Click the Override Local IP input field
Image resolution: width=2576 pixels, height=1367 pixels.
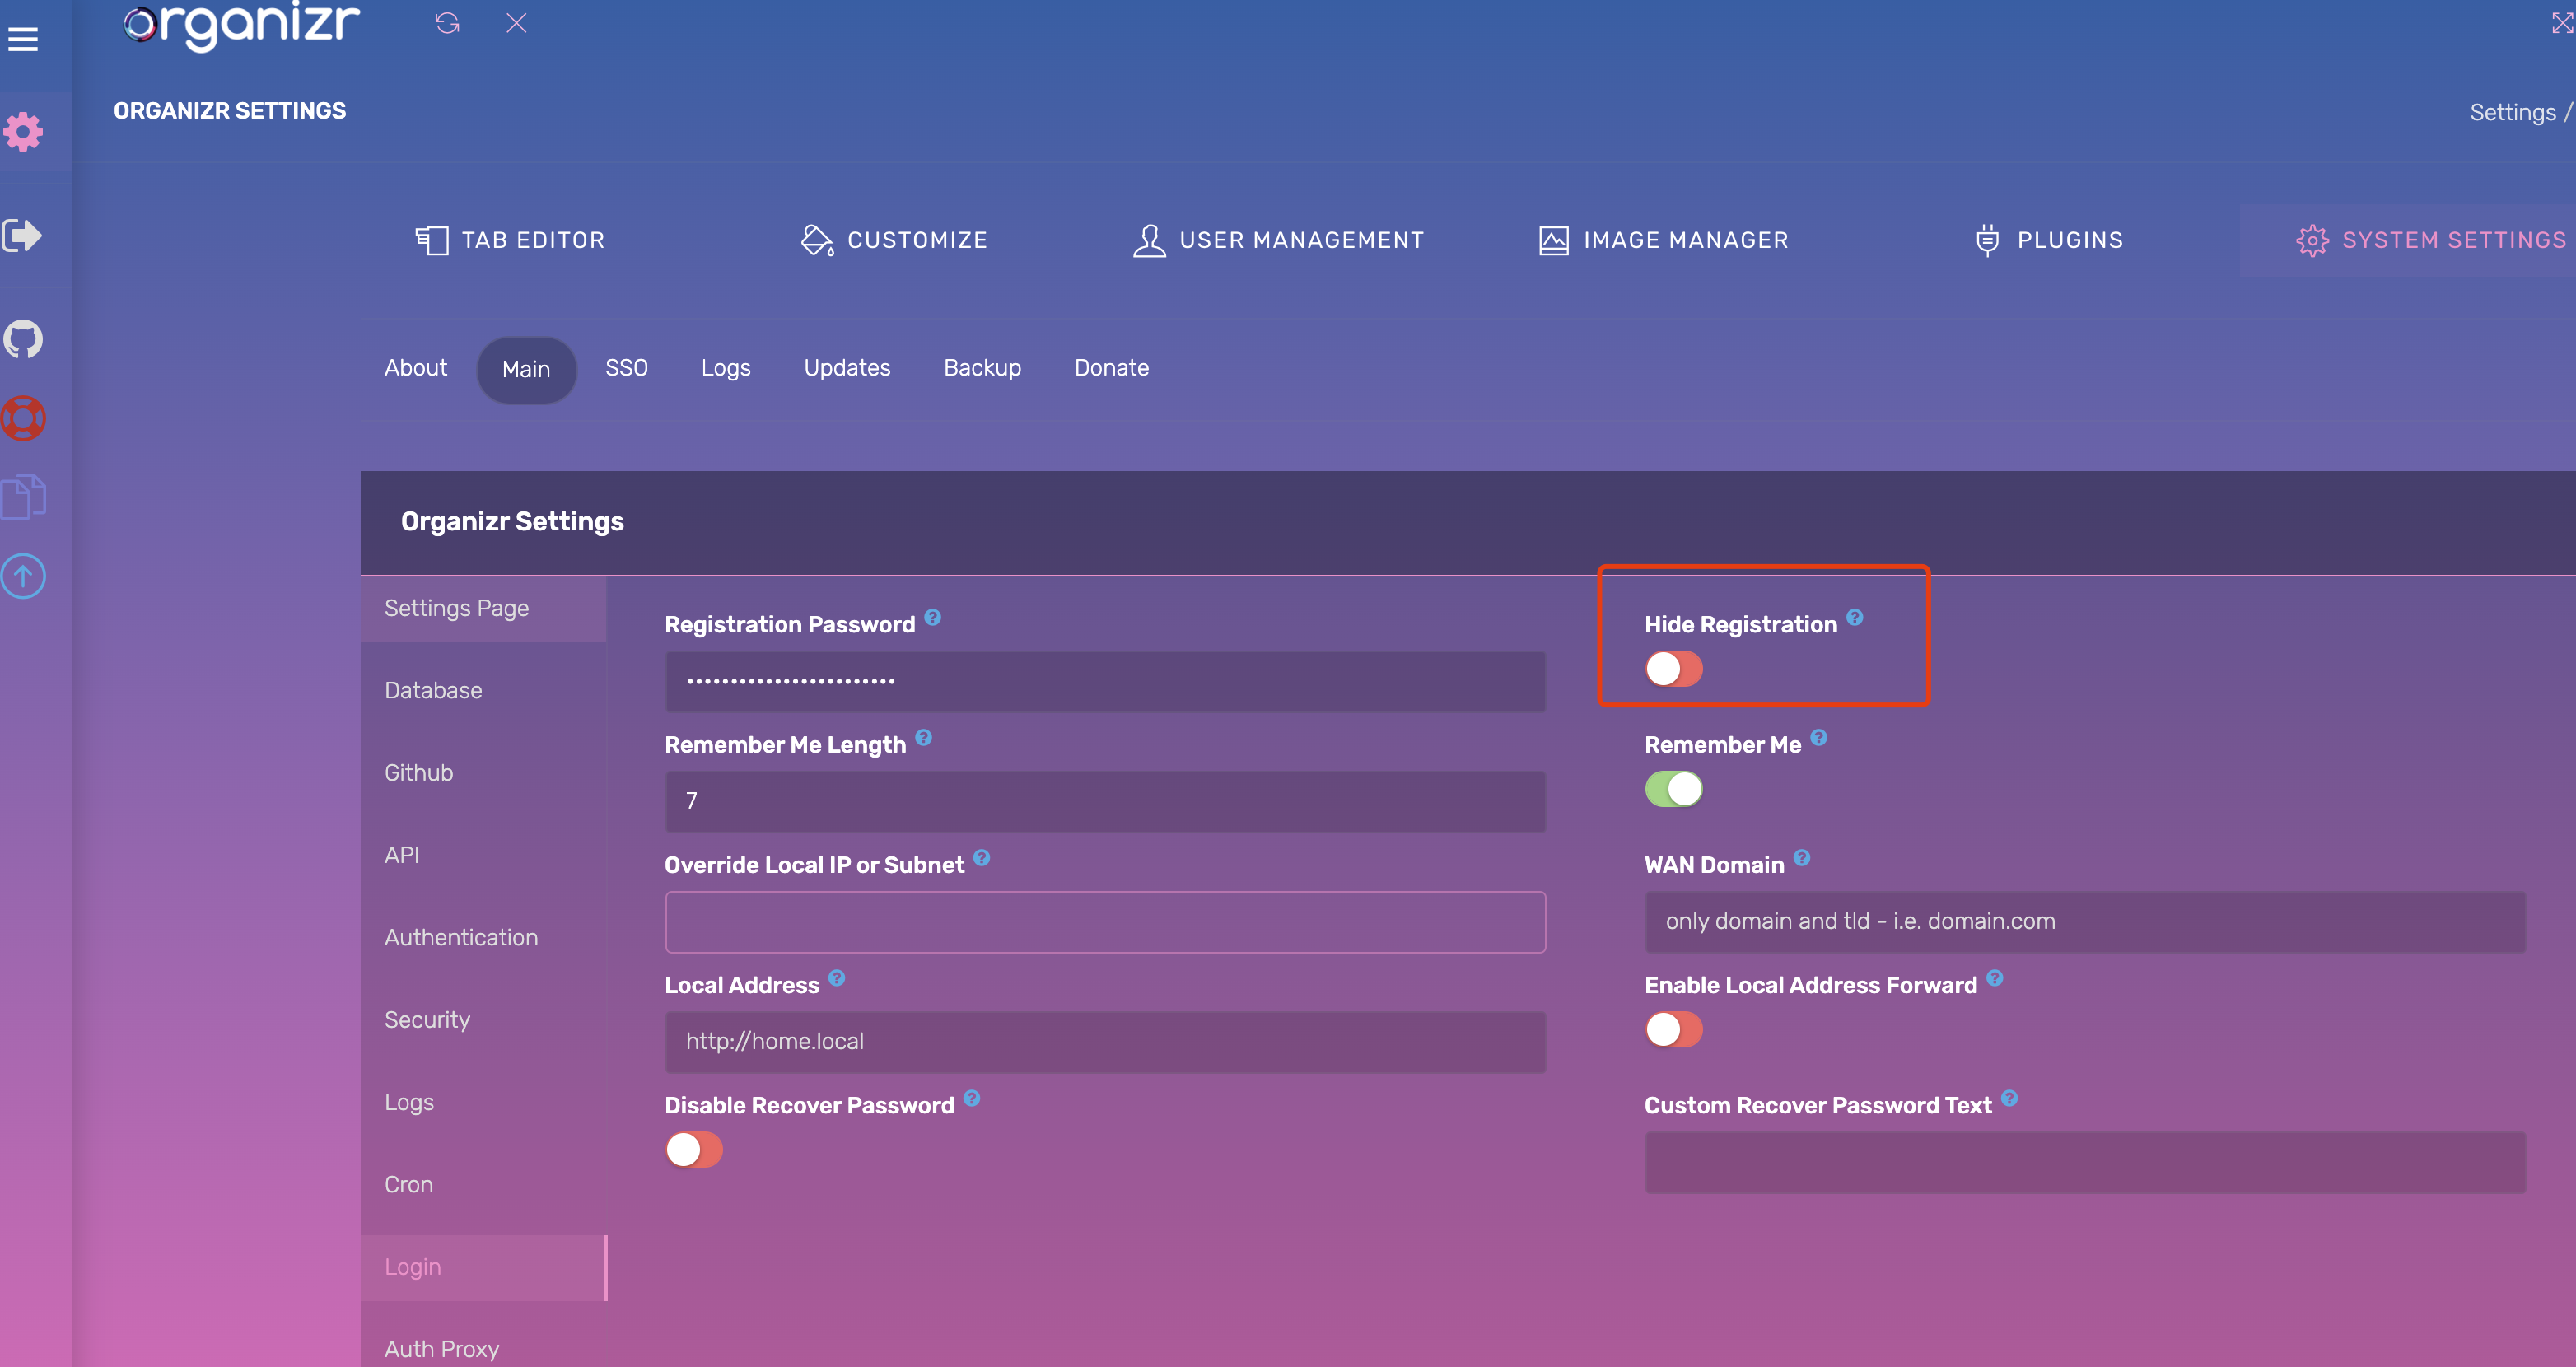coord(1104,921)
